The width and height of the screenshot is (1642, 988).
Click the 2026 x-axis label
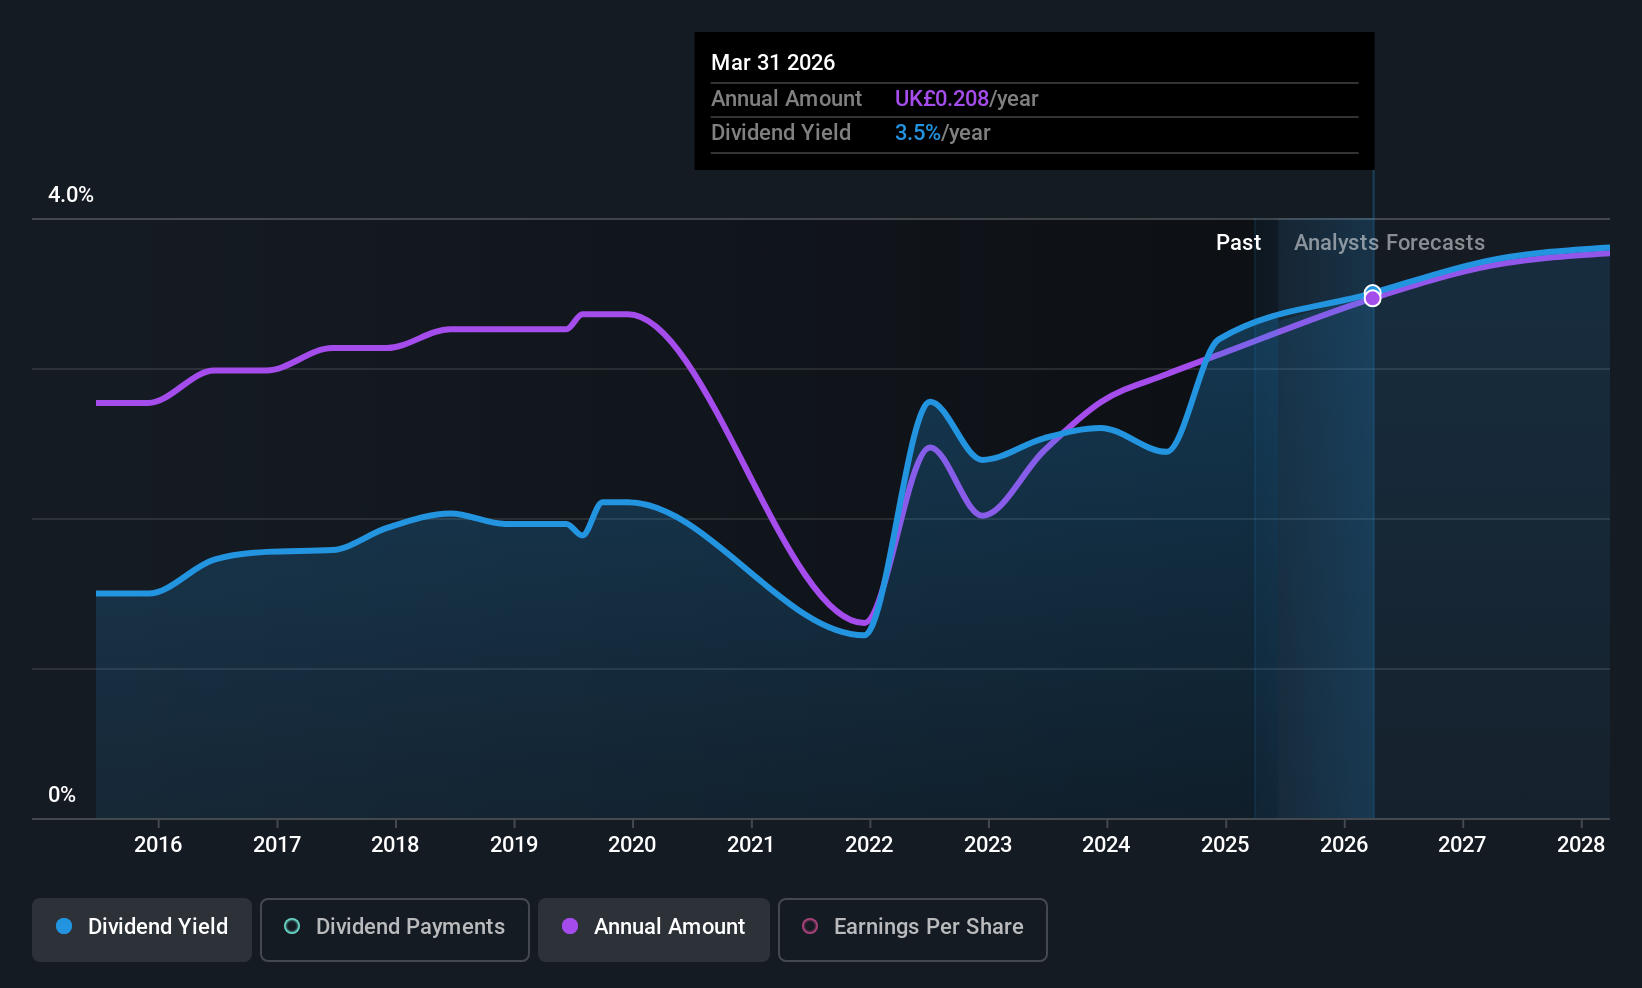tap(1344, 845)
